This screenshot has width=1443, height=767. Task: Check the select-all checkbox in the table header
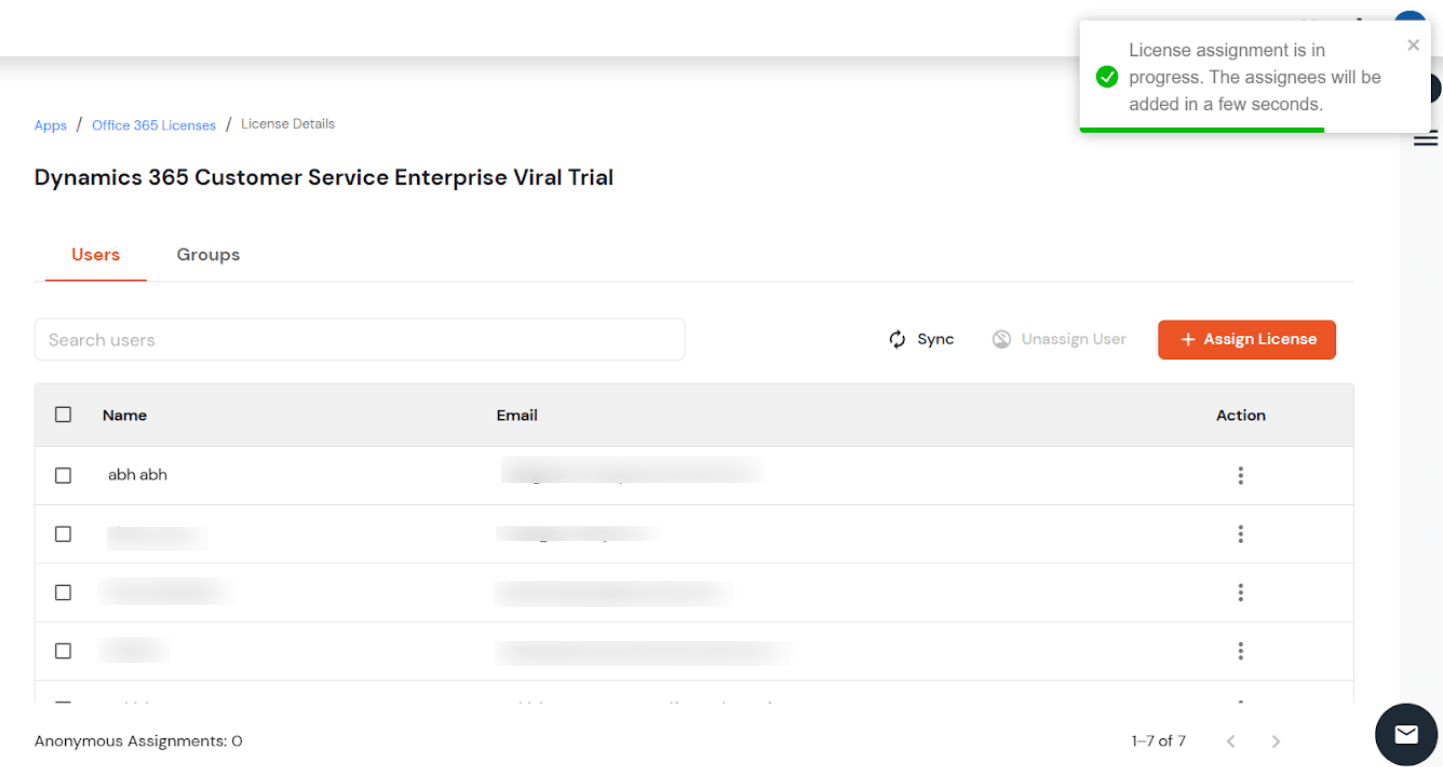63,413
